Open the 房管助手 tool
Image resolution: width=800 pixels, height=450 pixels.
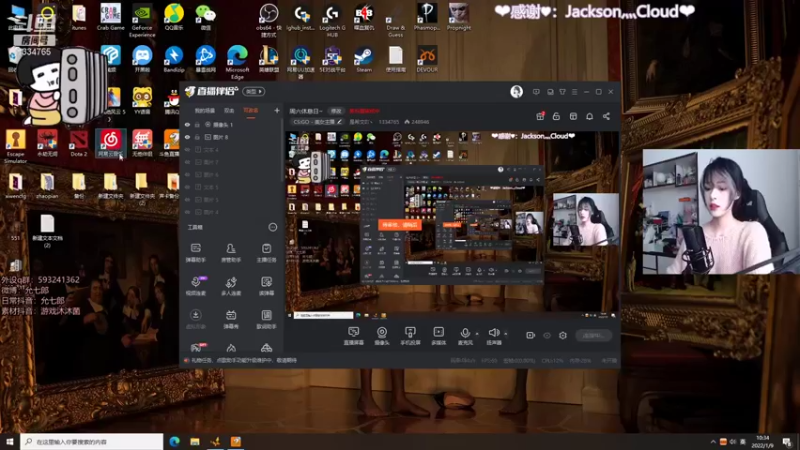(231, 252)
